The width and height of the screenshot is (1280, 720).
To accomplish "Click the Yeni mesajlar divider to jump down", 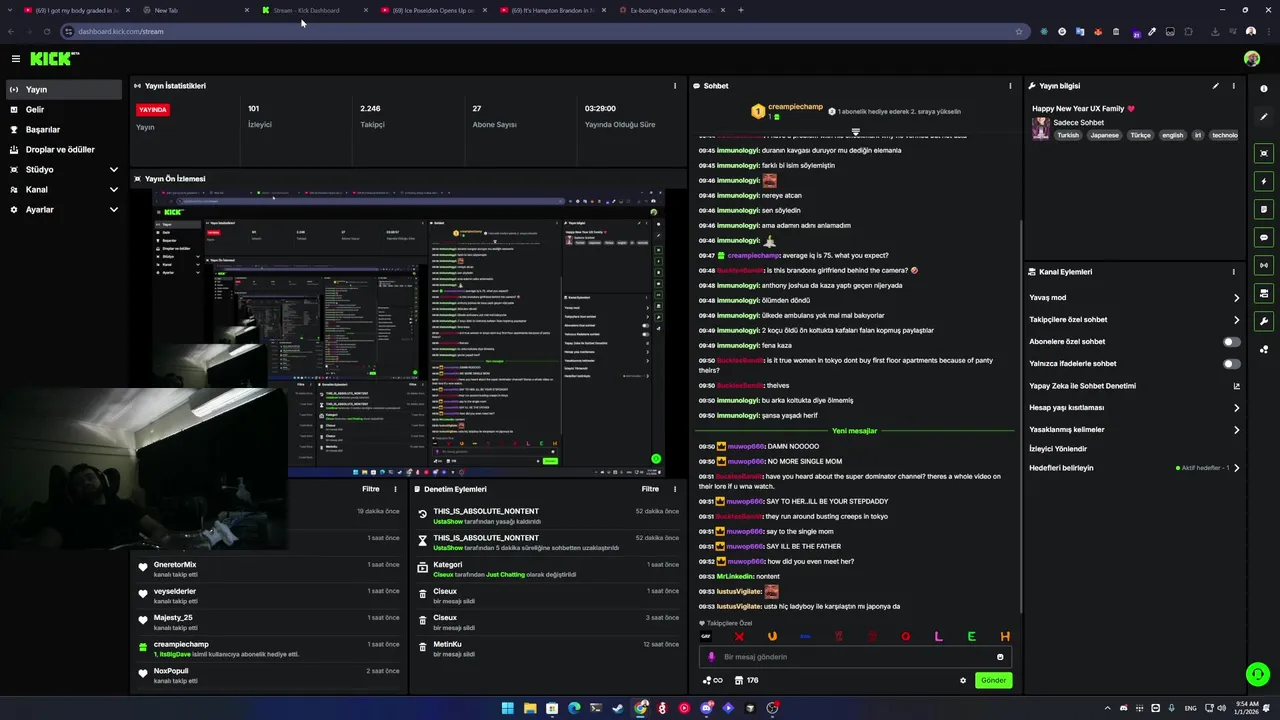I will (x=854, y=431).
